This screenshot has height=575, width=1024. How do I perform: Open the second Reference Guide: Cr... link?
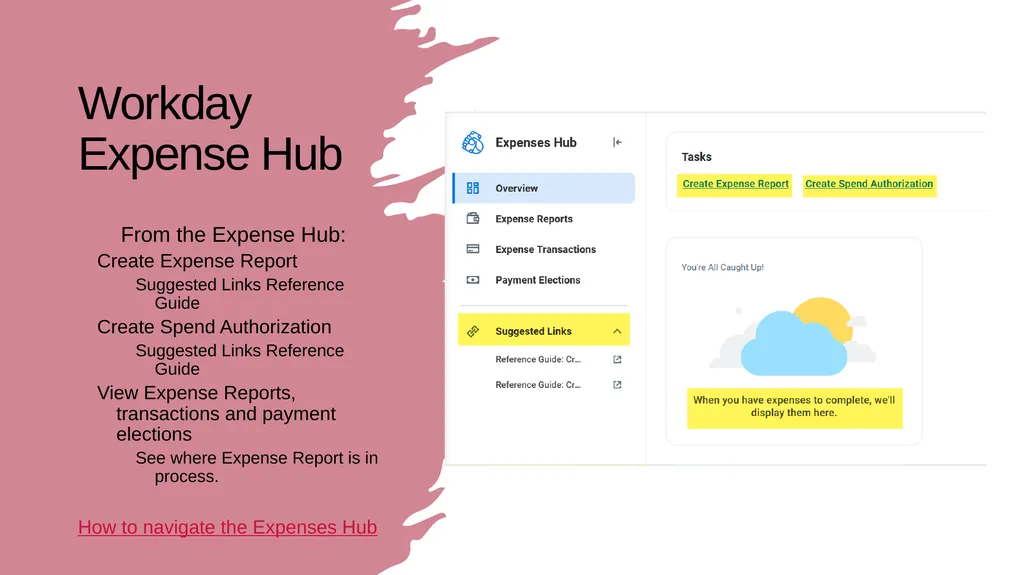[x=537, y=385]
